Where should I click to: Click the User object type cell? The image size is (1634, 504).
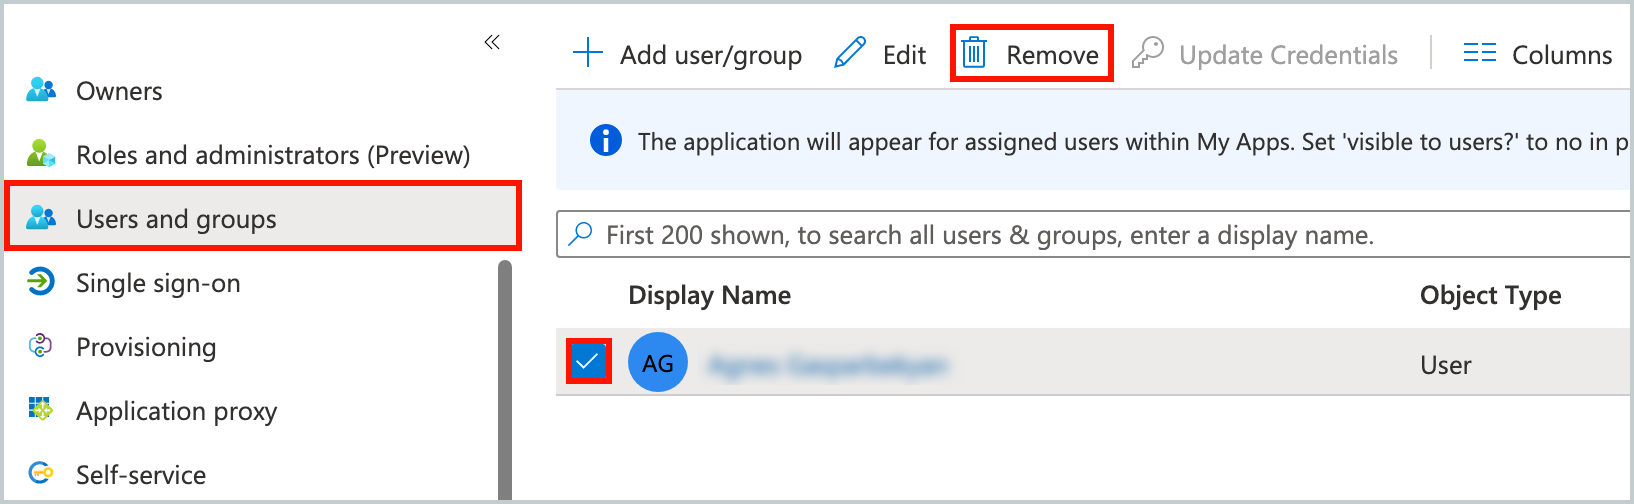(1445, 365)
